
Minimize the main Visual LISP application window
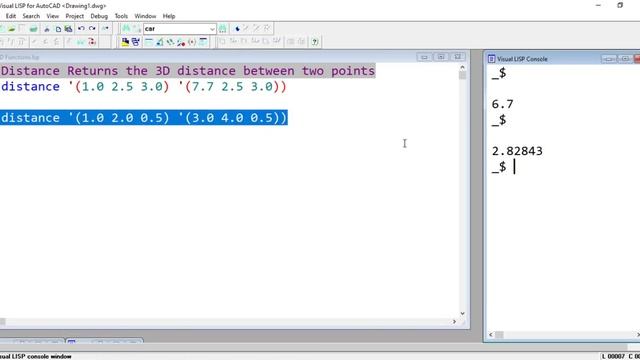point(598,5)
